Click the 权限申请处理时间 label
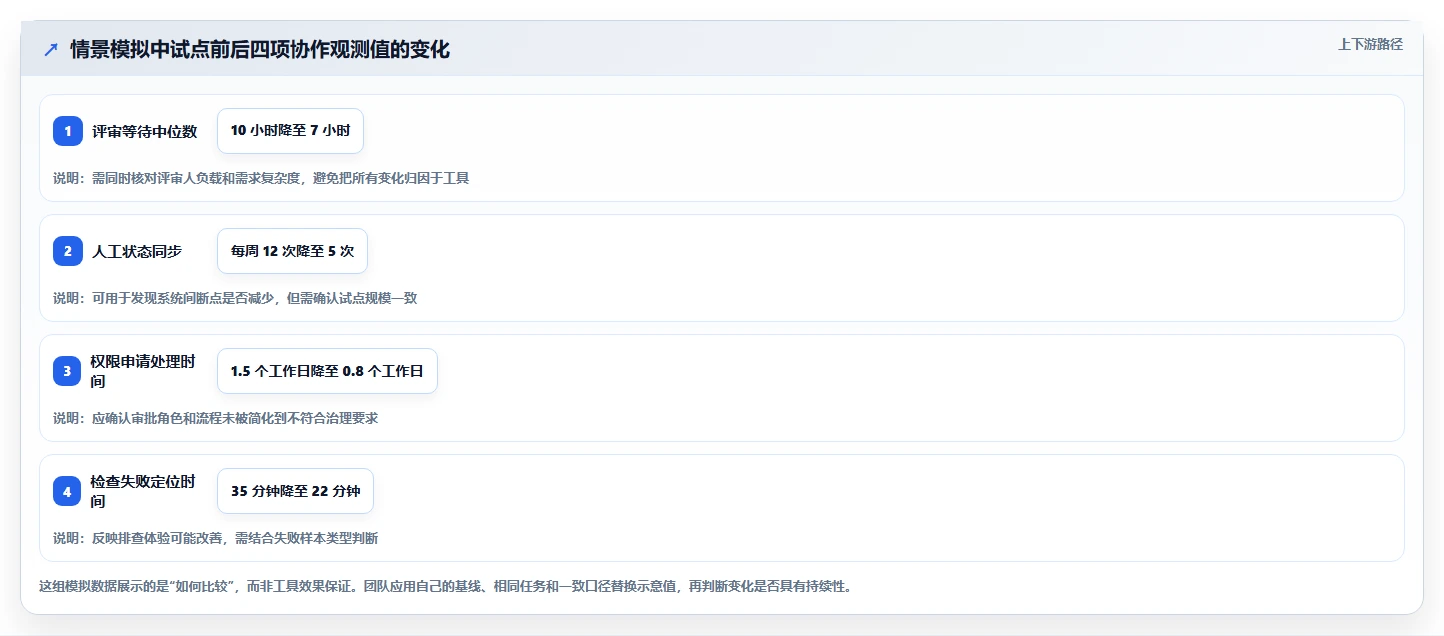 (144, 371)
